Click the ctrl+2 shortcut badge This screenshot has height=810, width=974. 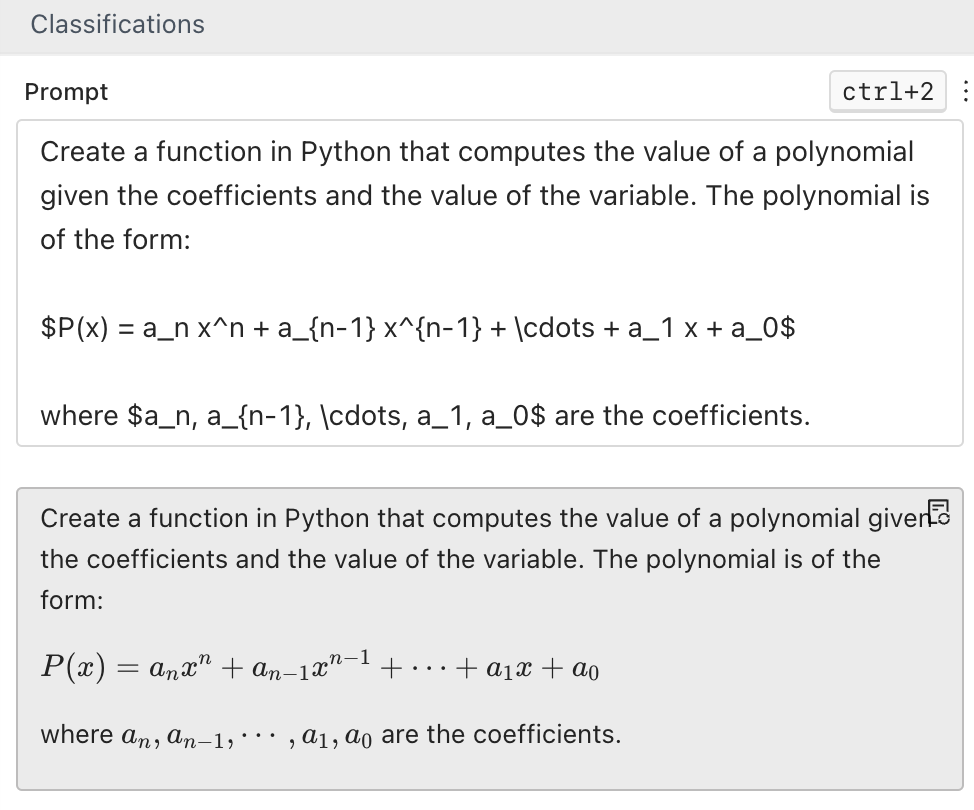(x=887, y=92)
